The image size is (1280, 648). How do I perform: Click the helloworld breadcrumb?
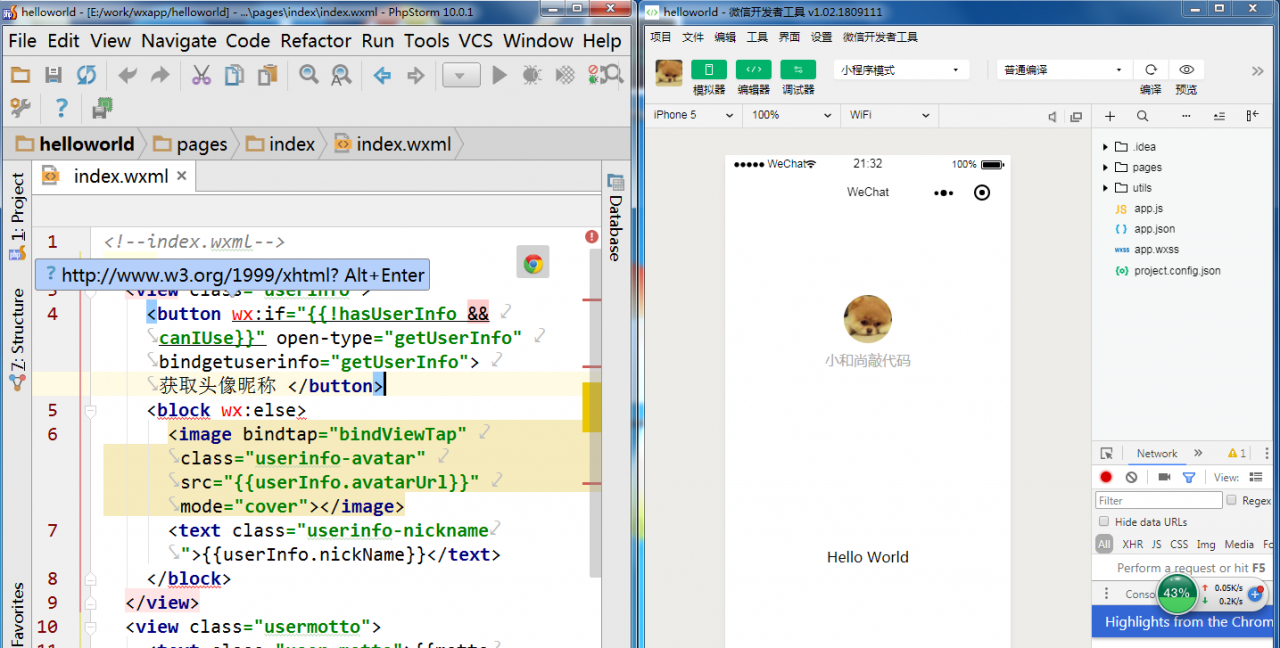(x=74, y=144)
